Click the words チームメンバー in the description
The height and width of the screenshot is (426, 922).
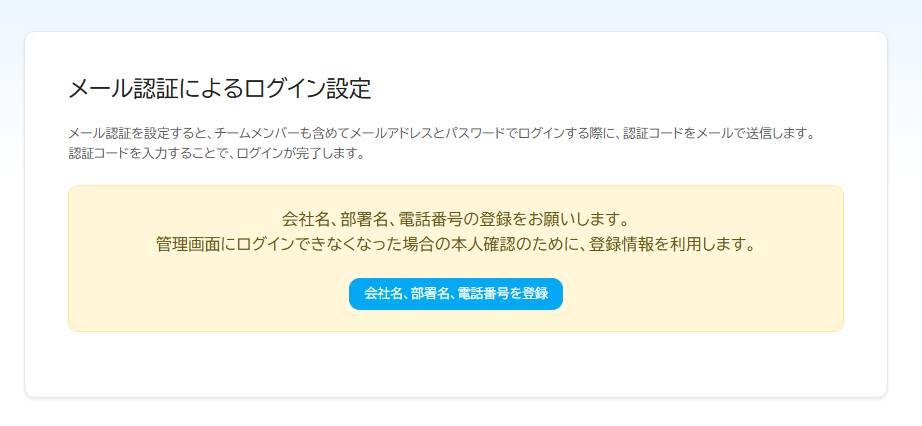pyautogui.click(x=256, y=133)
